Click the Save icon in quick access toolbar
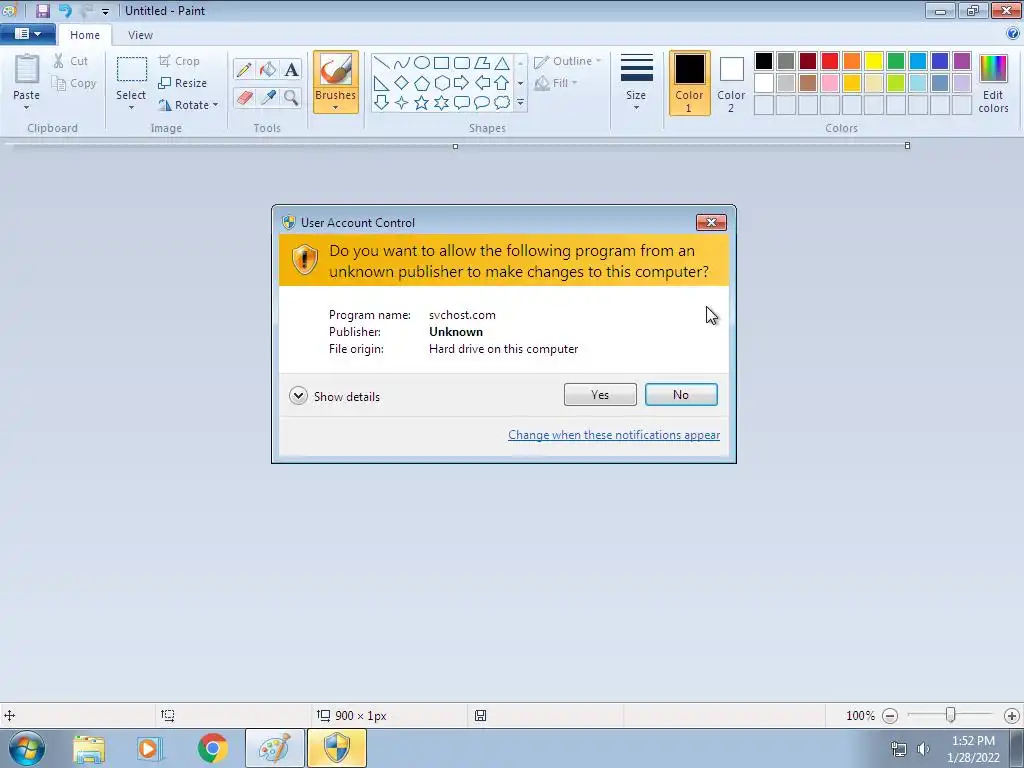This screenshot has width=1024, height=768. (x=42, y=10)
